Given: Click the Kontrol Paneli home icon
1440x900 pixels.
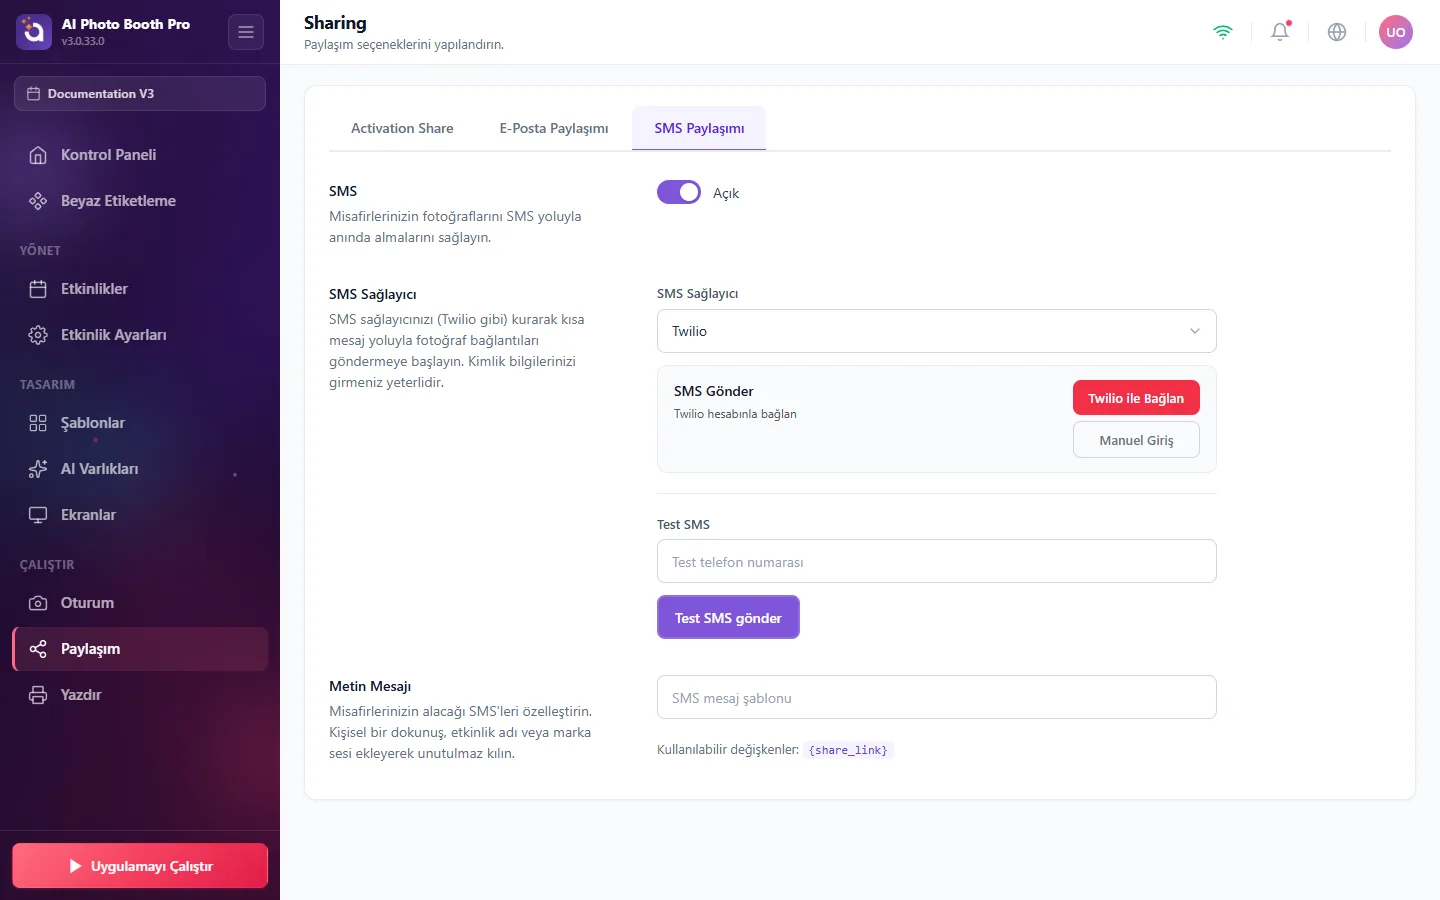Looking at the screenshot, I should click(x=38, y=155).
